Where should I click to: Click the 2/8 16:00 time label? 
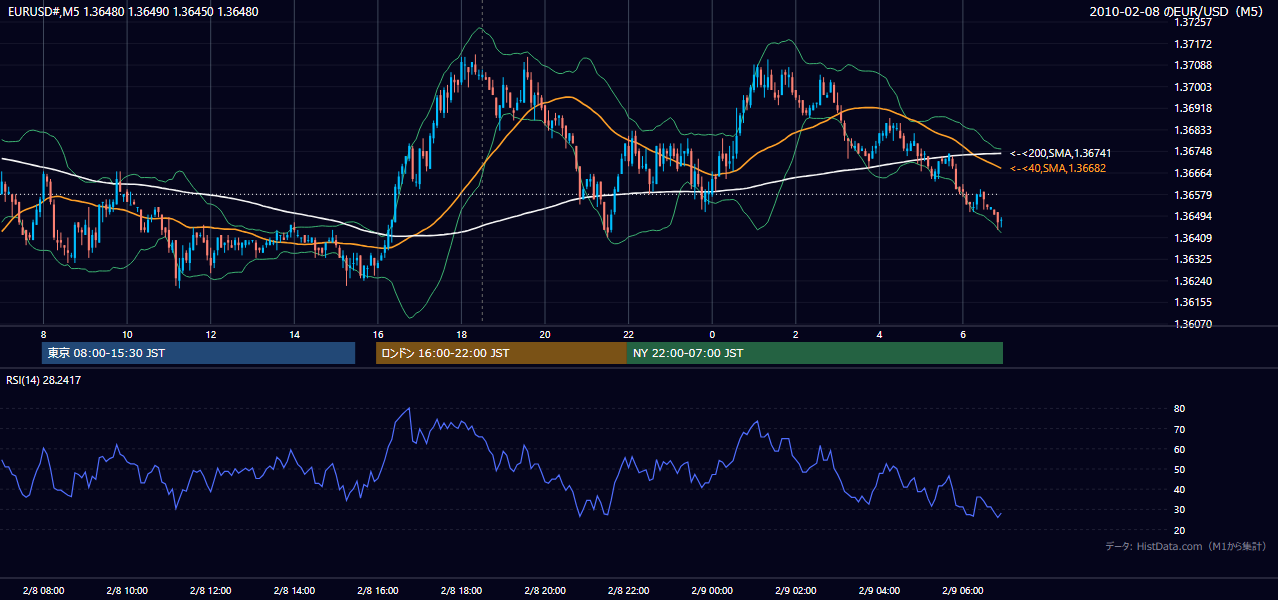pyautogui.click(x=377, y=591)
